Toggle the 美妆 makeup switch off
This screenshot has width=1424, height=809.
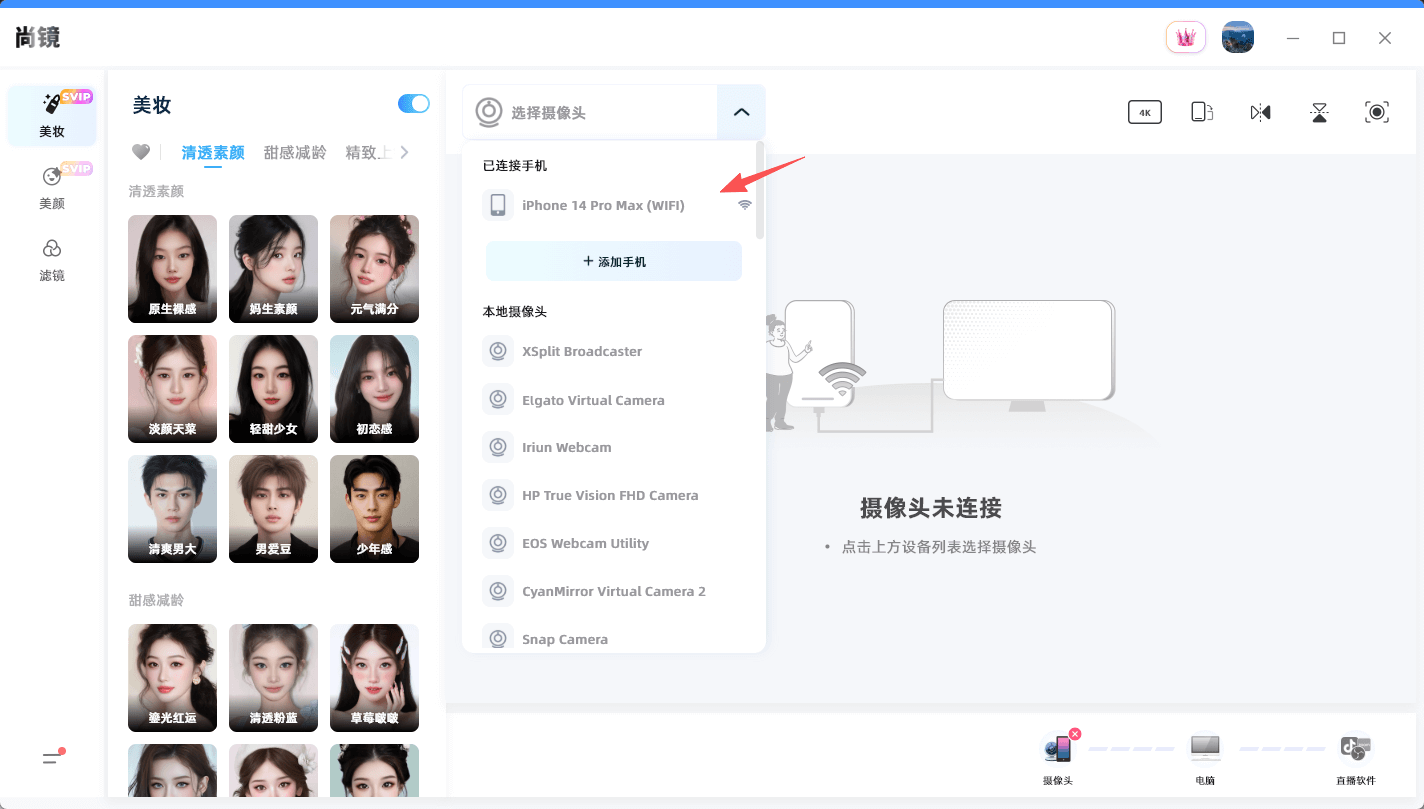coord(413,104)
